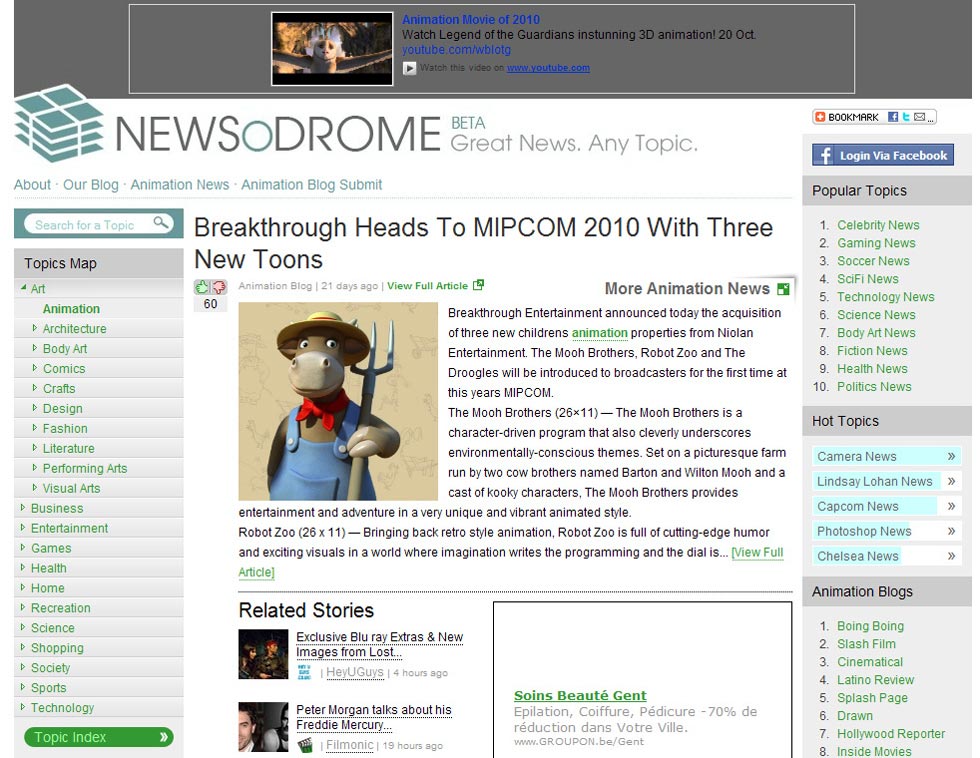This screenshot has height=758, width=980.
Task: Open the About page
Action: click(32, 185)
